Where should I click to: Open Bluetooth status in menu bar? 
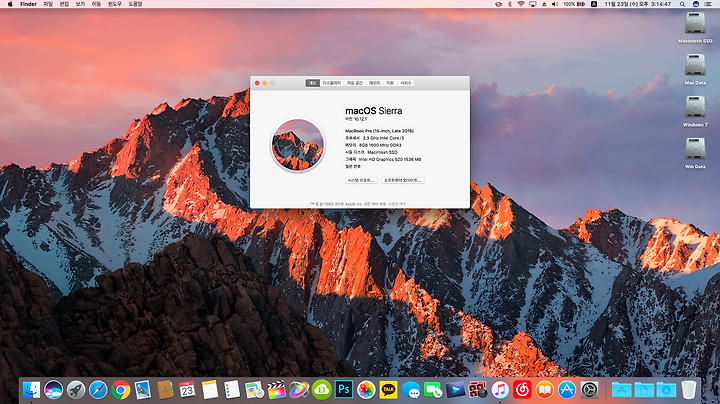coord(510,4)
